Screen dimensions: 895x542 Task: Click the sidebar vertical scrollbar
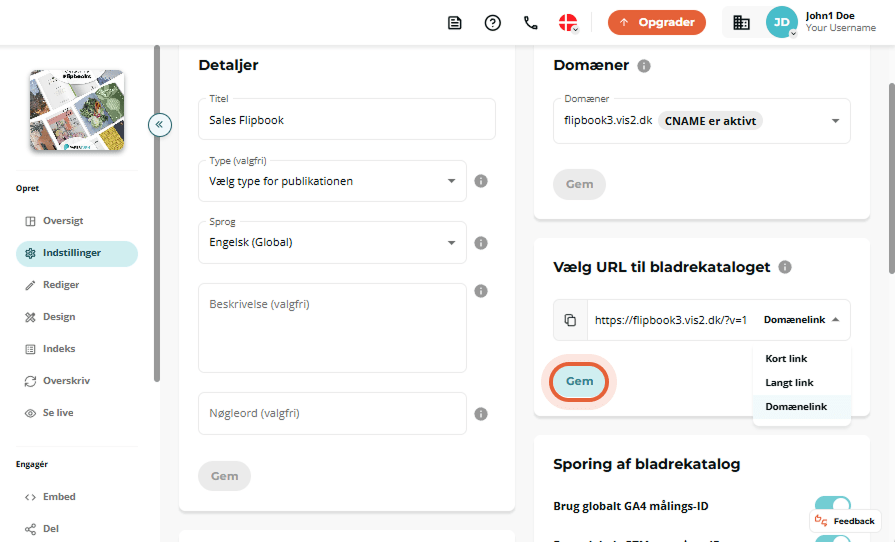(x=157, y=214)
